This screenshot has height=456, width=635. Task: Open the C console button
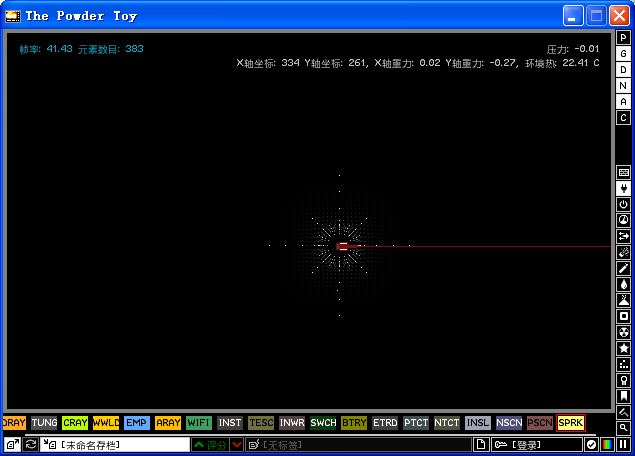[624, 117]
